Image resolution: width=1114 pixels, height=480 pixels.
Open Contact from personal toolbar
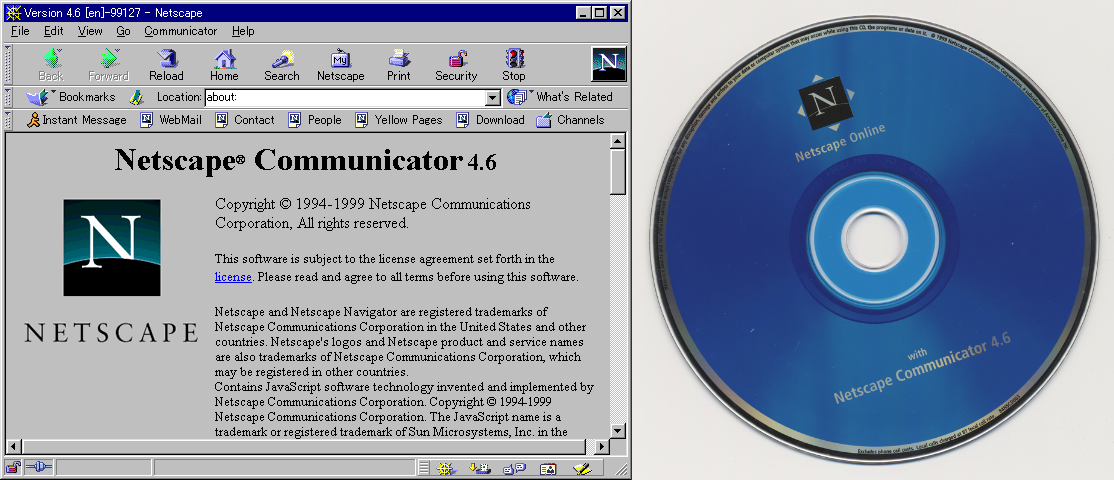[x=244, y=120]
